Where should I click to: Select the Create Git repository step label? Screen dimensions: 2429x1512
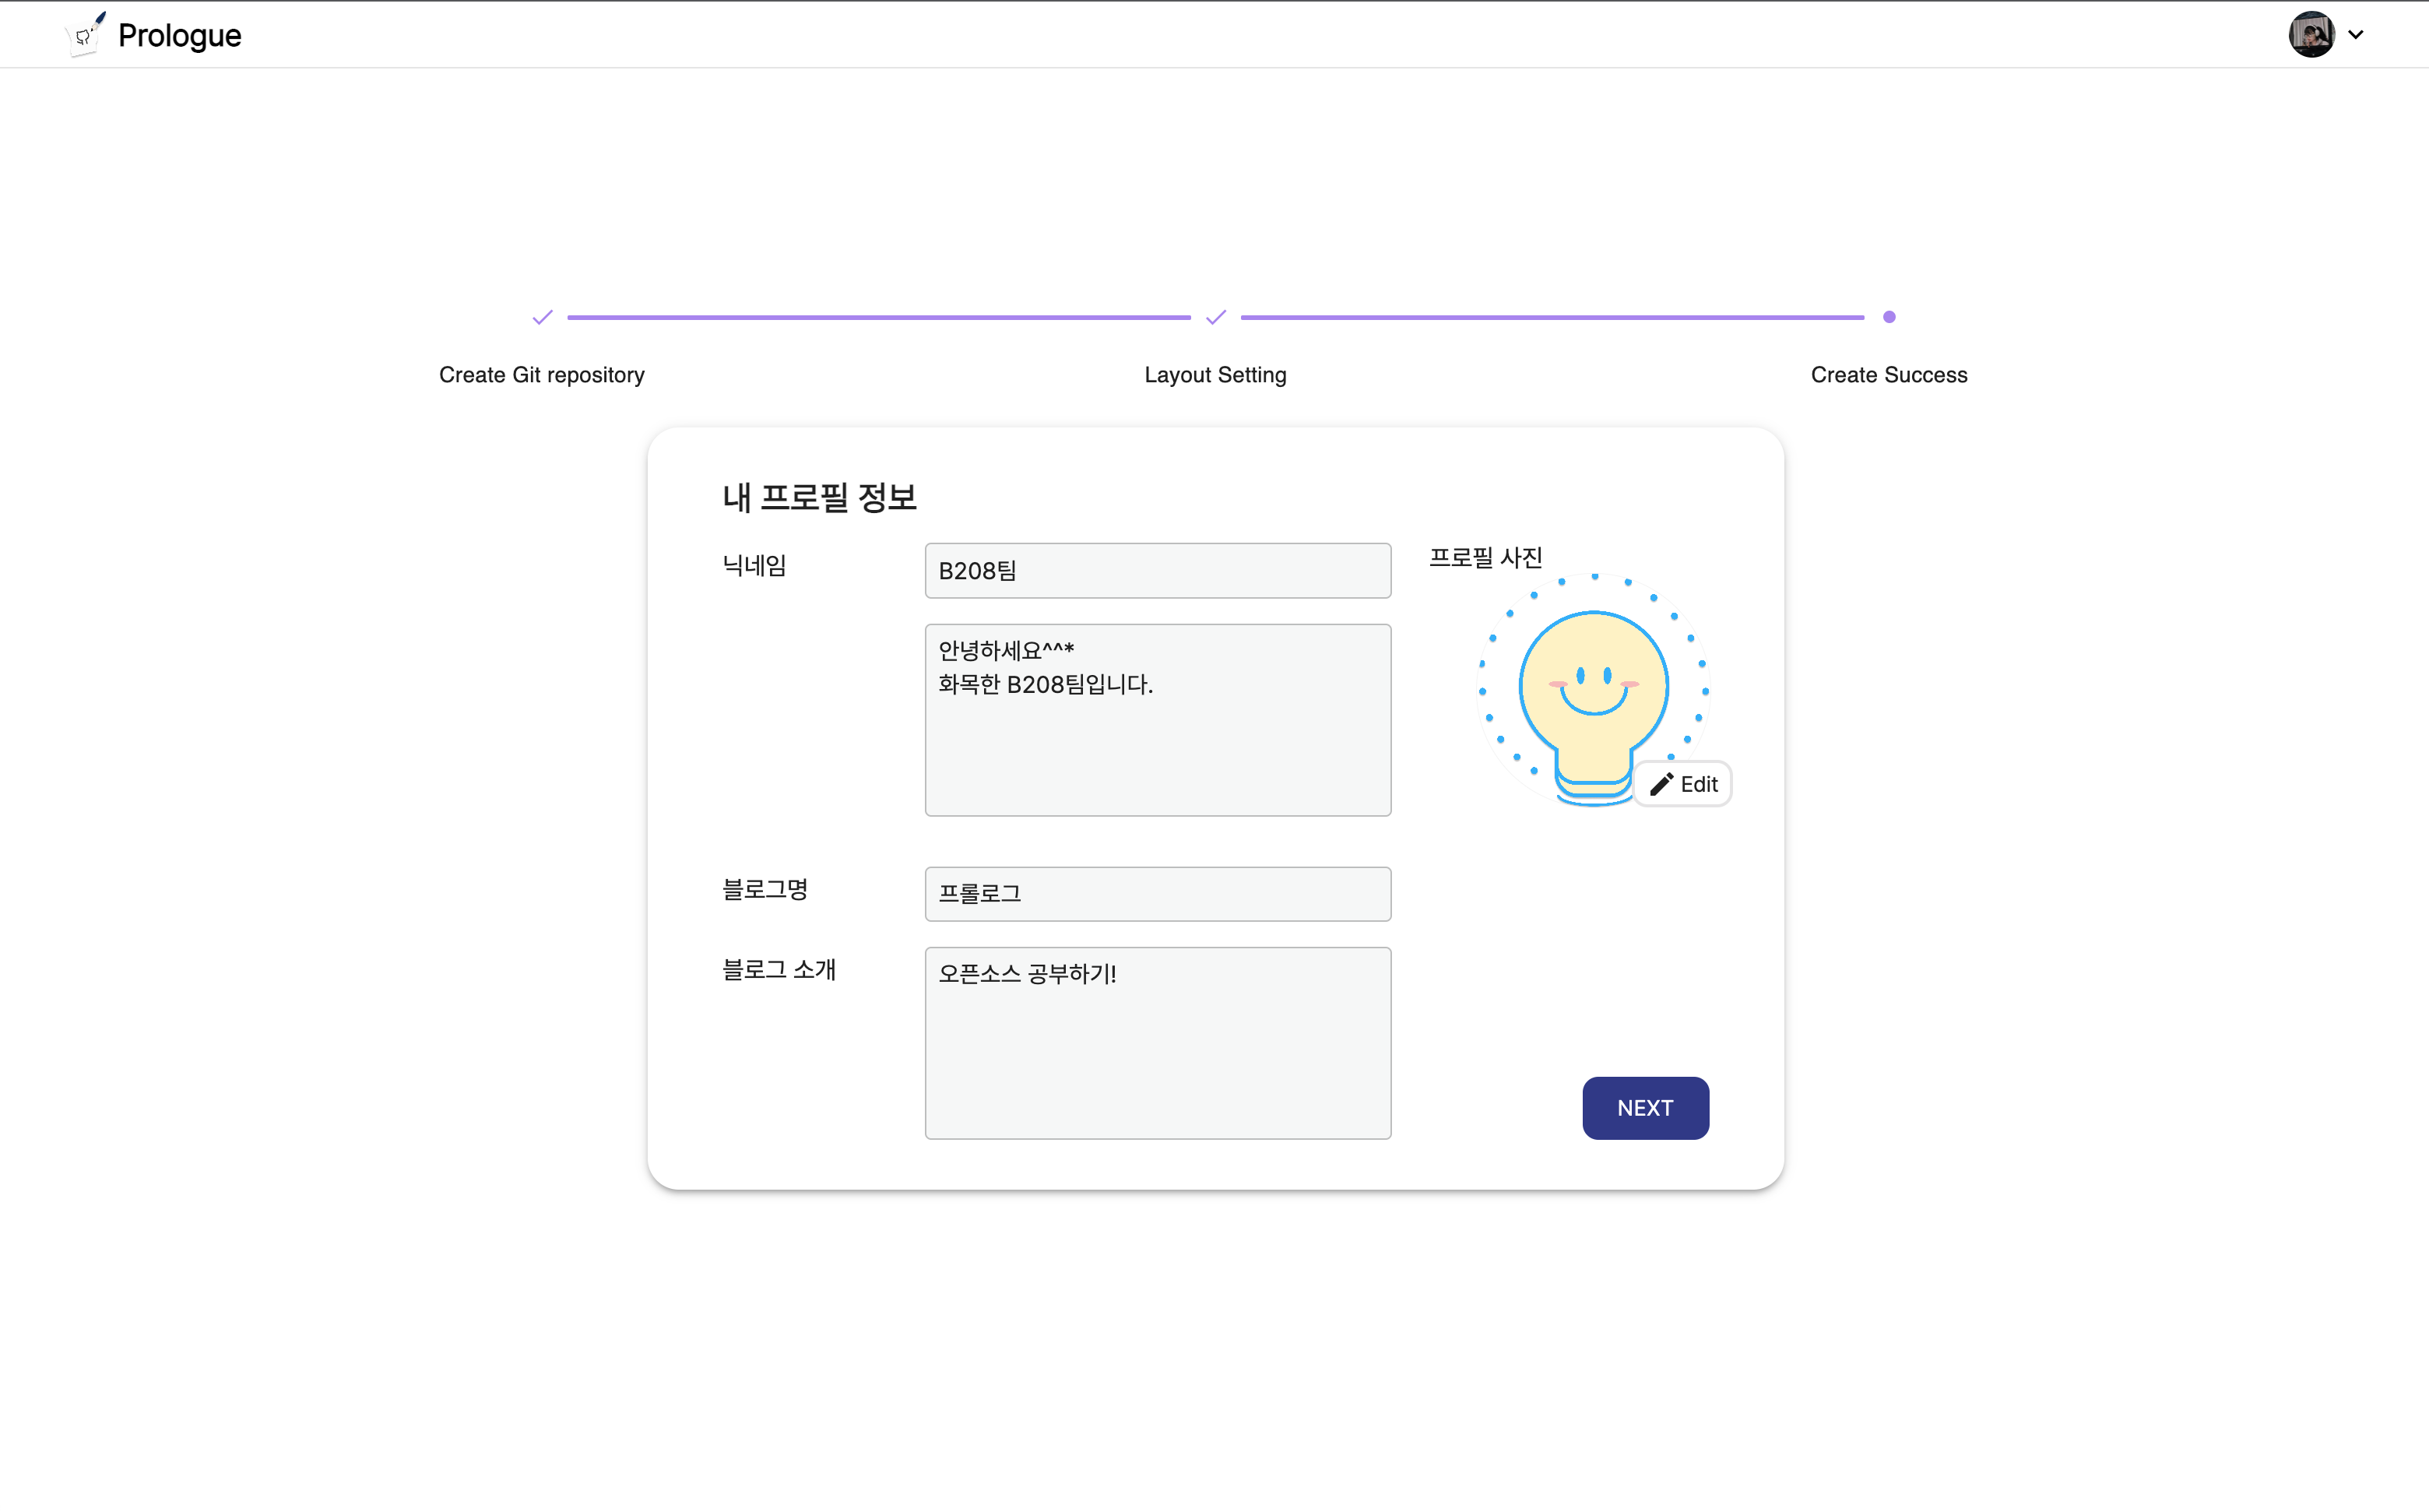tap(541, 375)
